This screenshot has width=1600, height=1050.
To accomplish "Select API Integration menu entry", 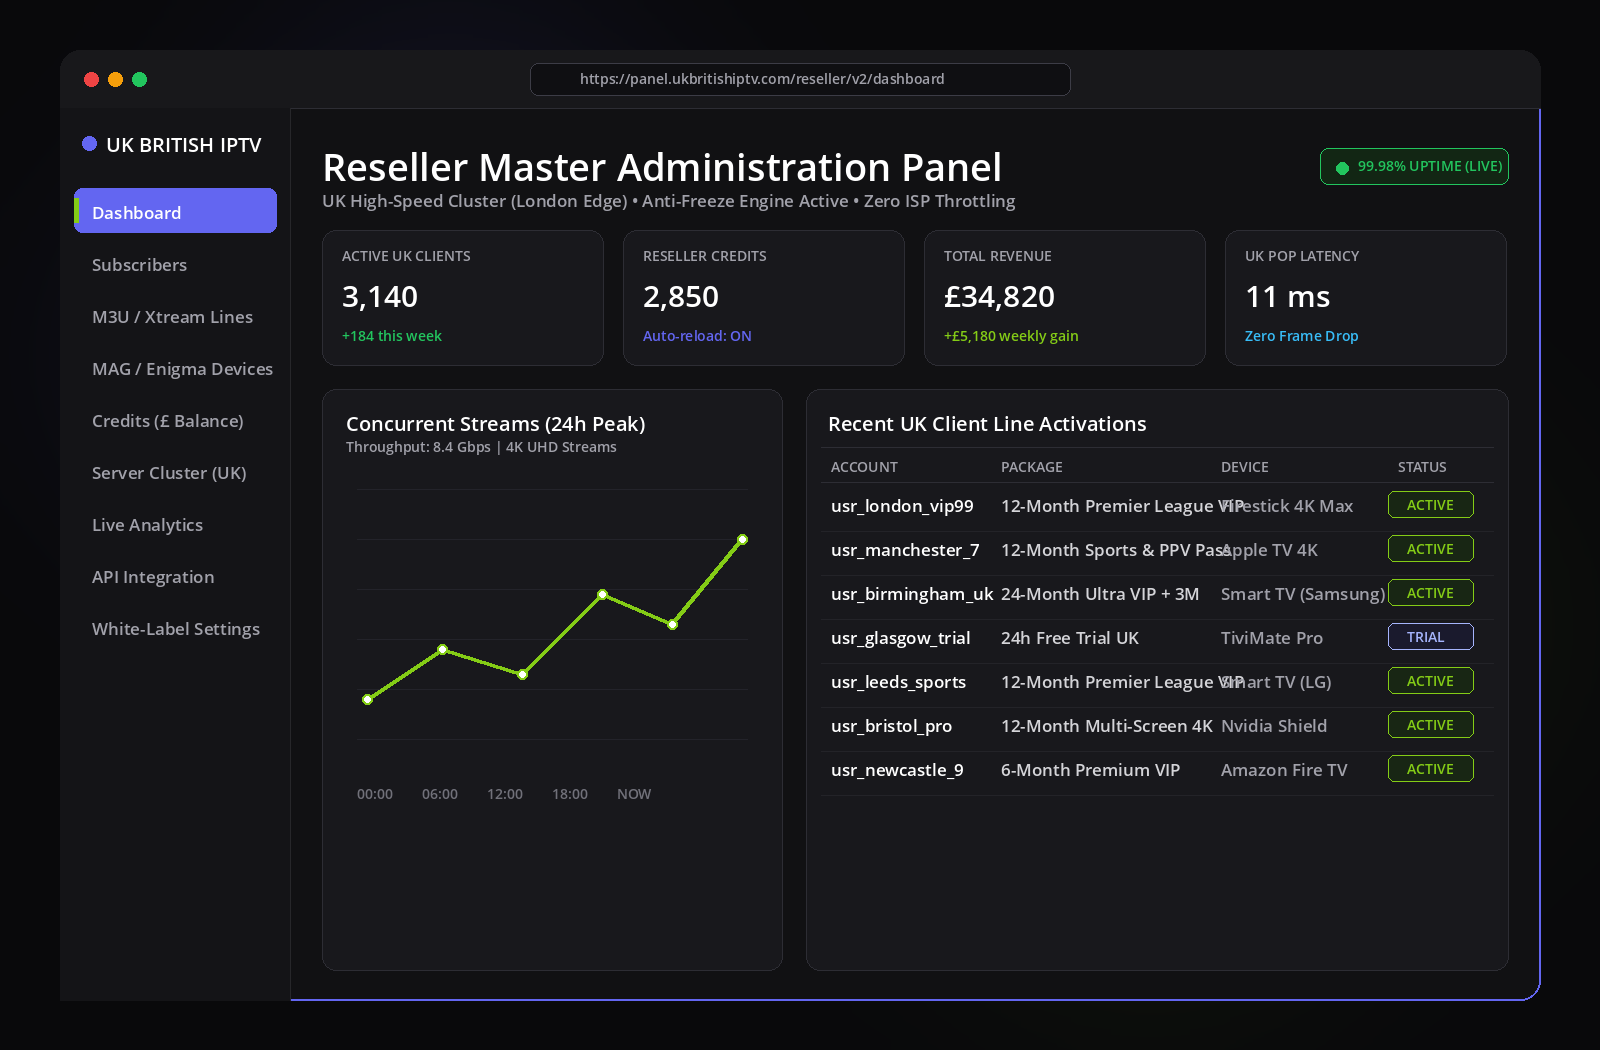I will tap(153, 577).
